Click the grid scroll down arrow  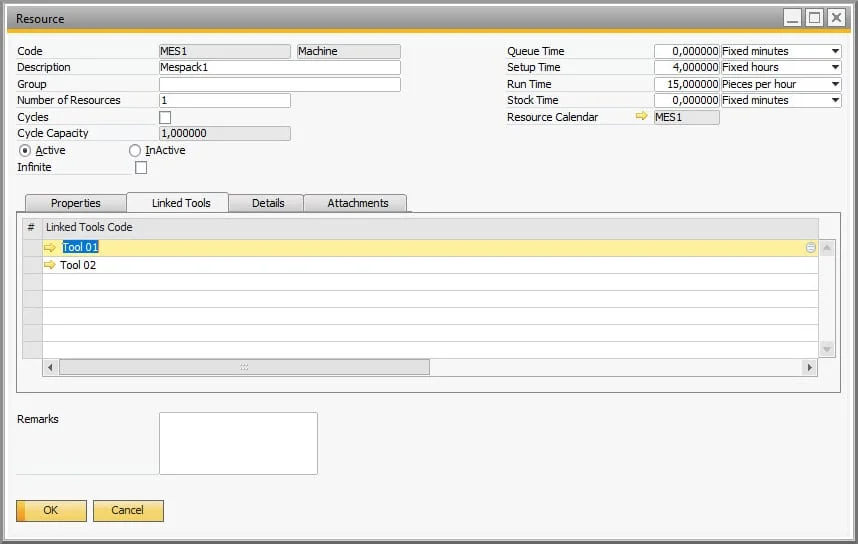(x=827, y=349)
